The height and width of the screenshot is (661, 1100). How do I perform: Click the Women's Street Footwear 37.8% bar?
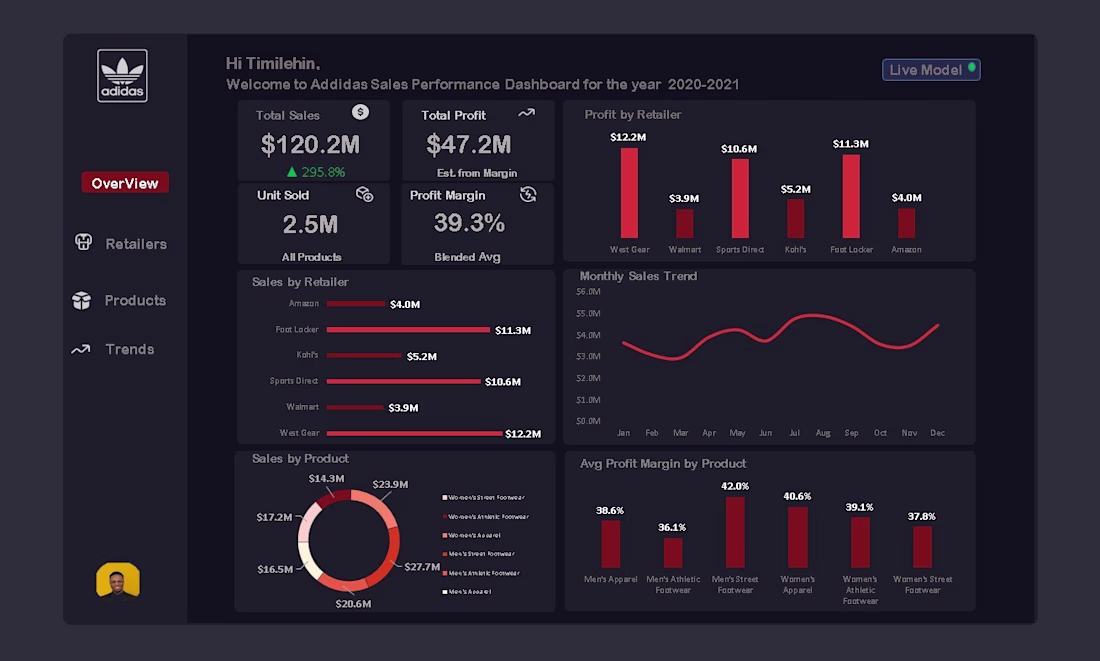coord(923,547)
